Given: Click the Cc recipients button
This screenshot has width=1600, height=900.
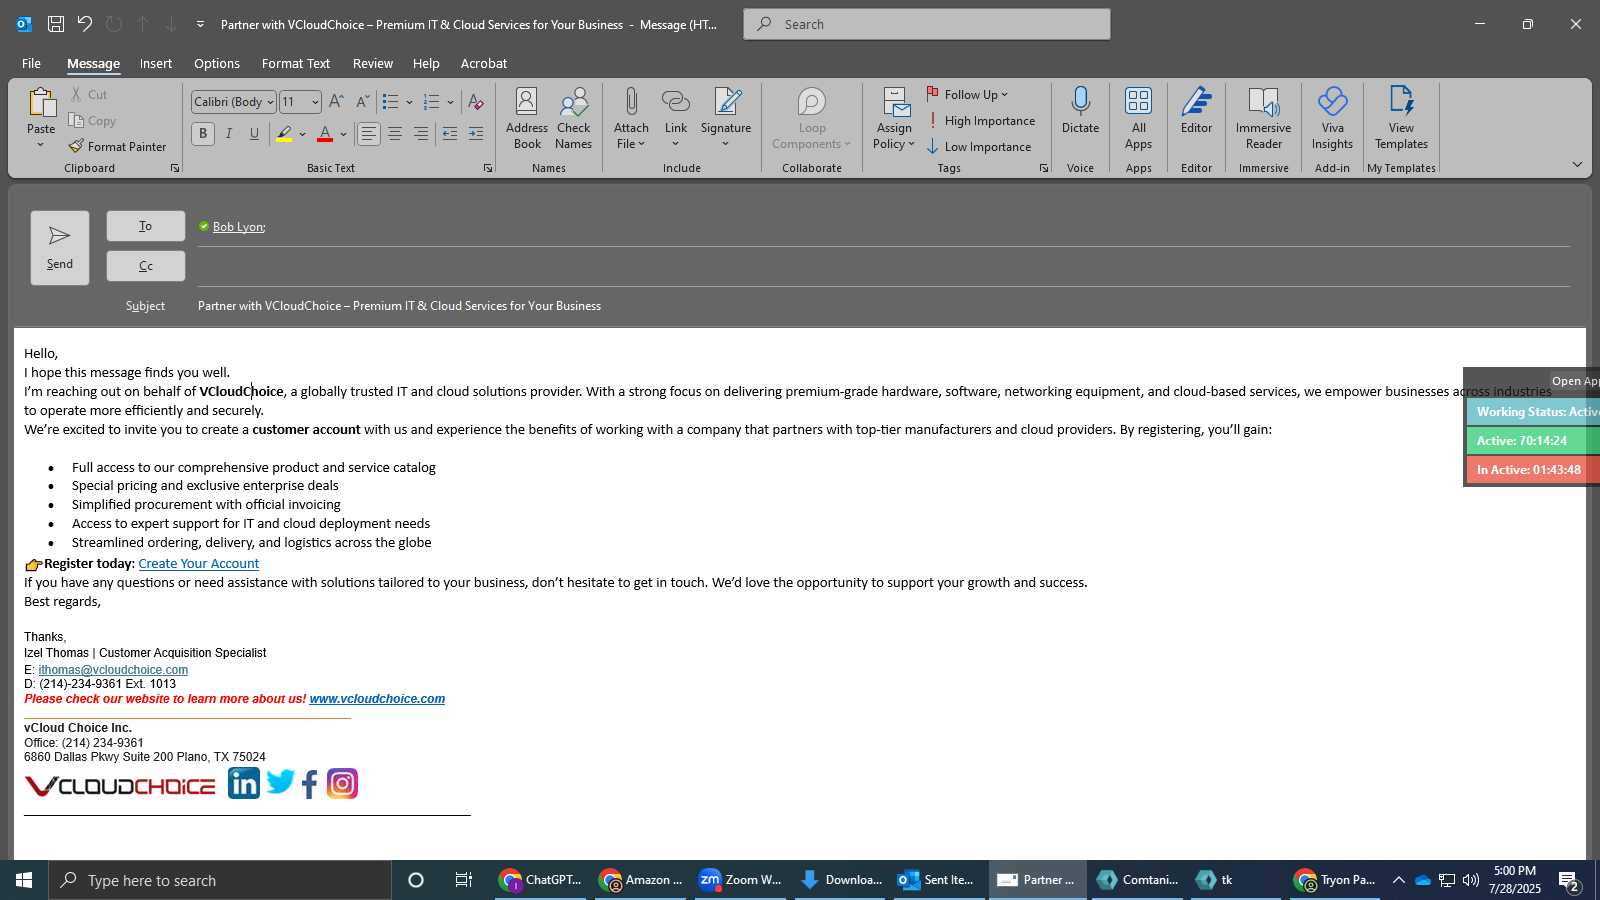Looking at the screenshot, I should tap(146, 266).
